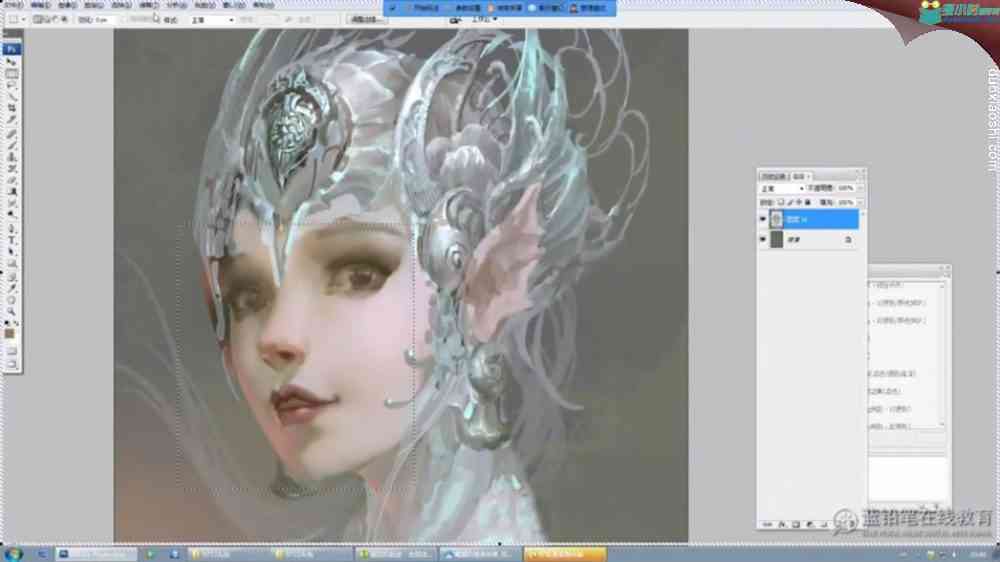Open the Windows Start button
This screenshot has width=1000, height=562.
(x=13, y=554)
